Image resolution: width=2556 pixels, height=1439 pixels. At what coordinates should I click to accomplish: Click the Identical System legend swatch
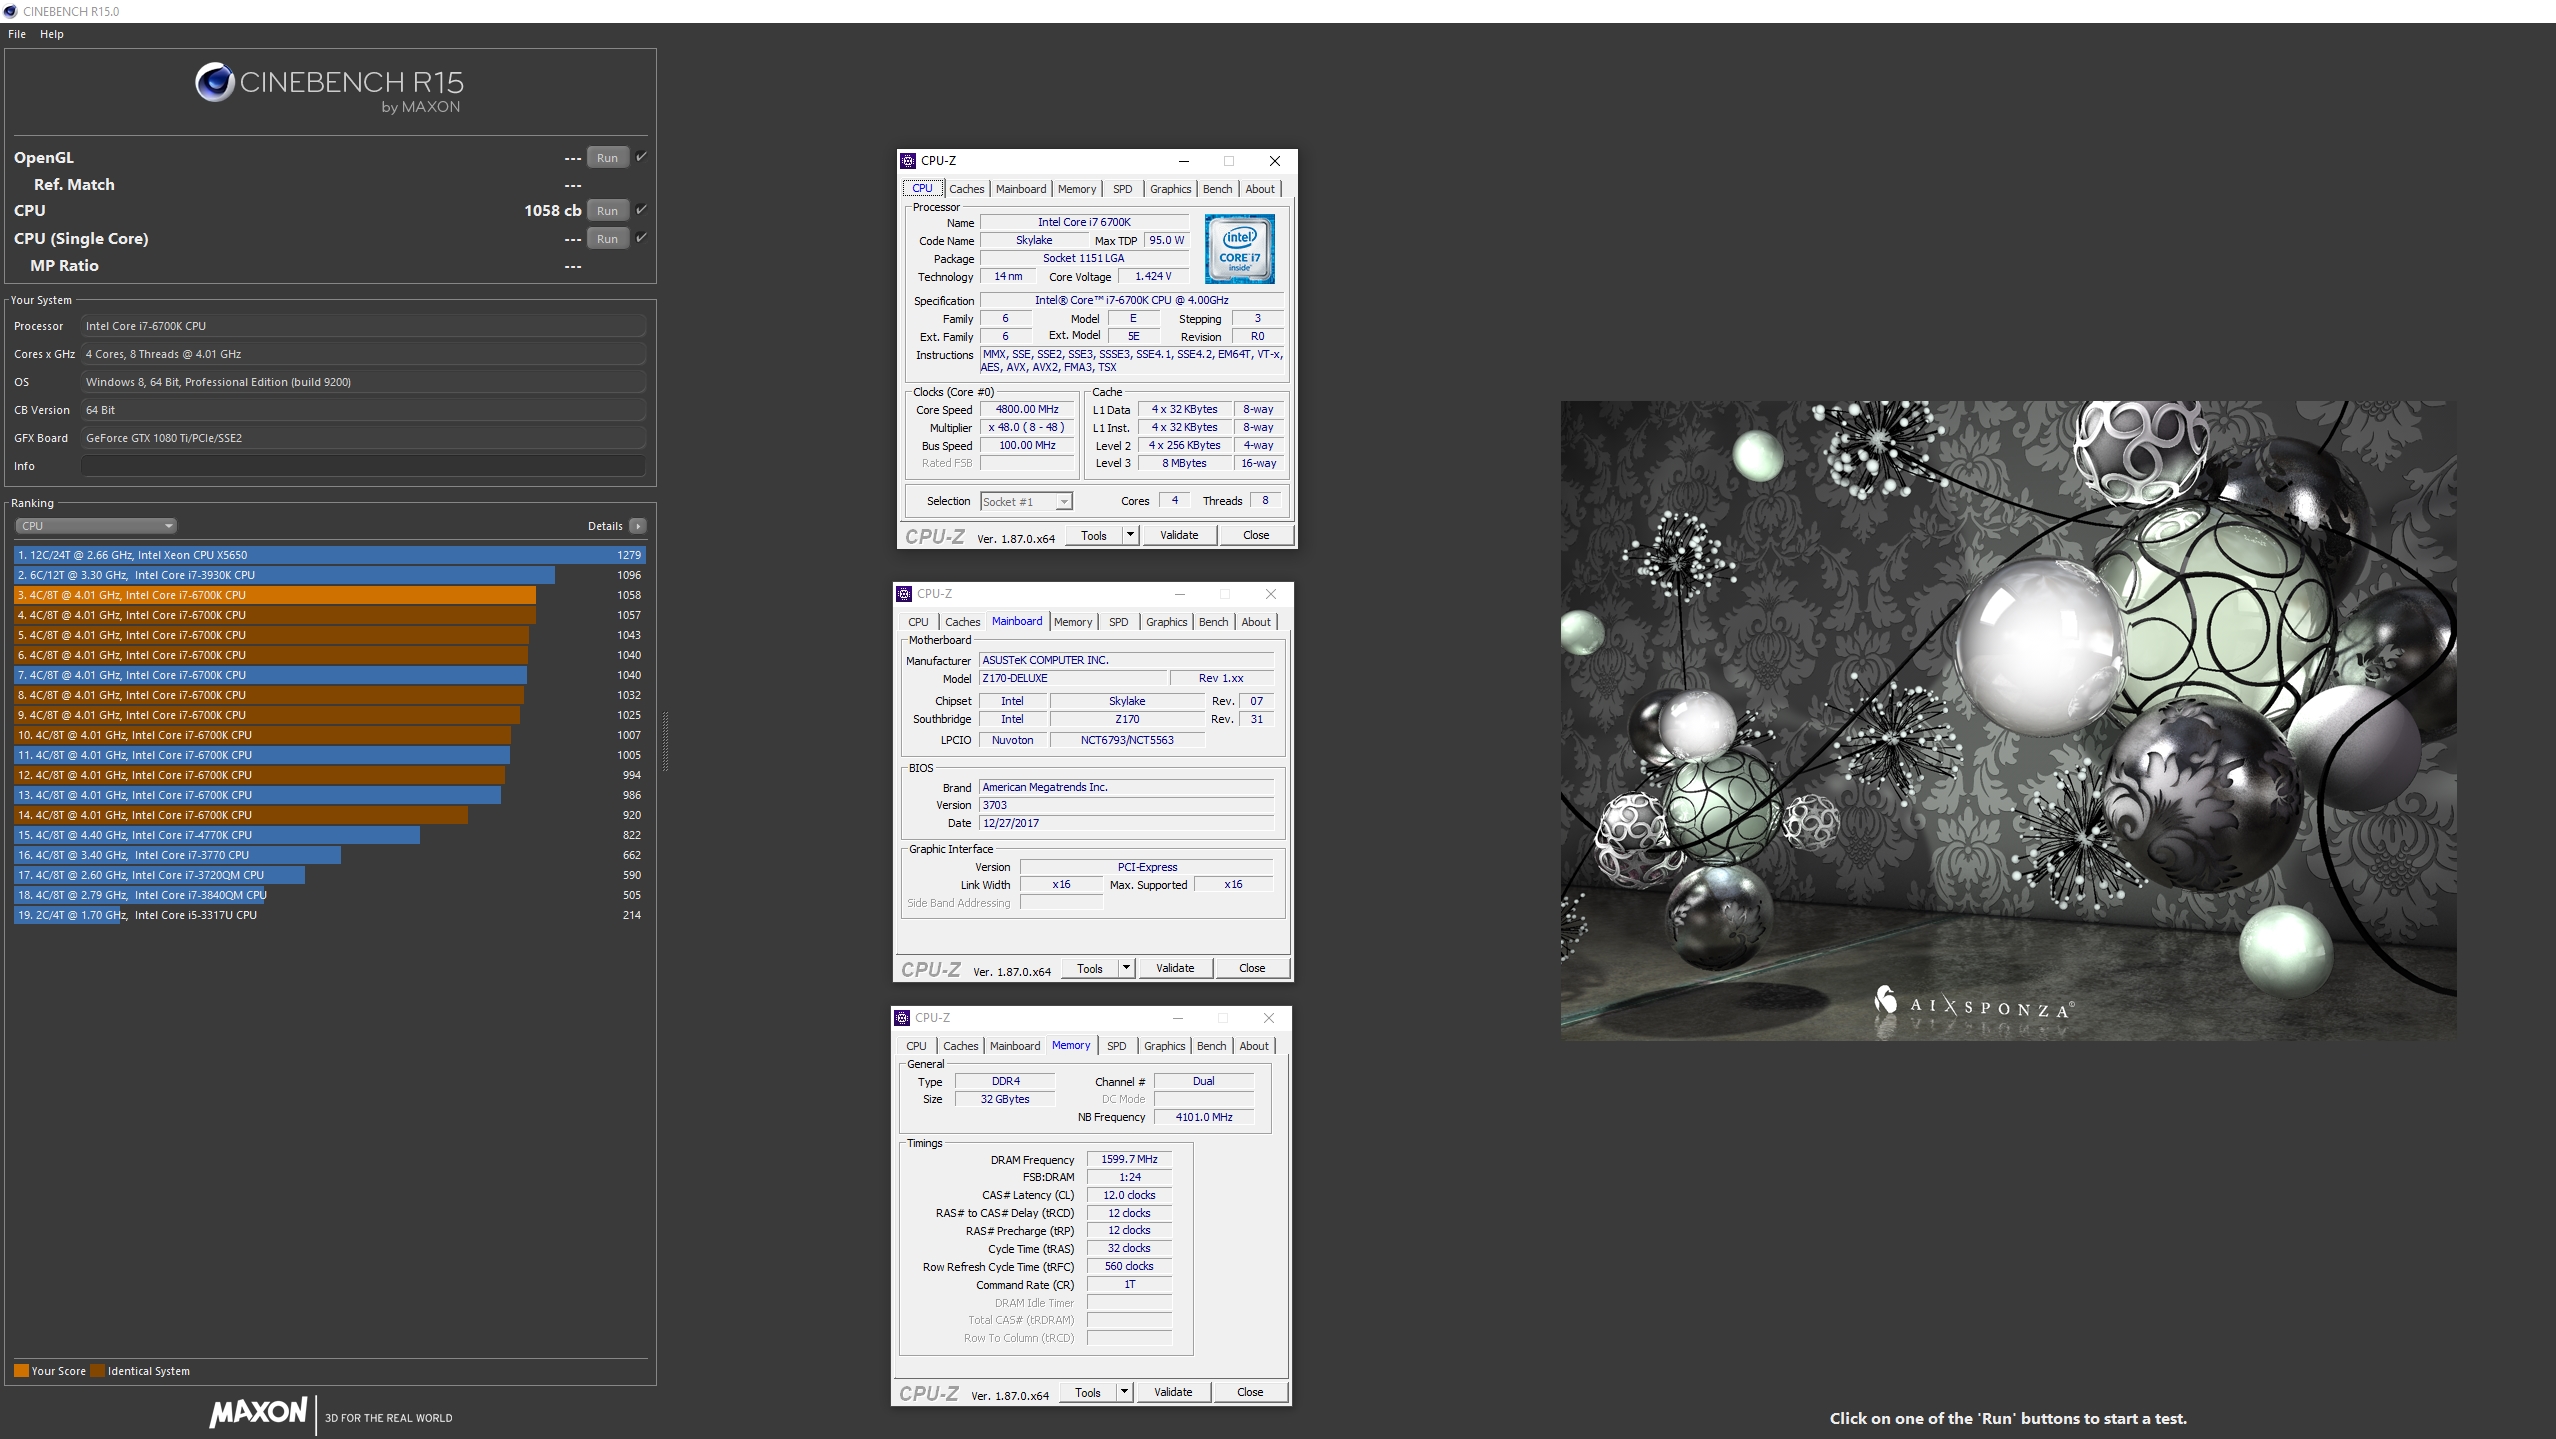(x=97, y=1371)
